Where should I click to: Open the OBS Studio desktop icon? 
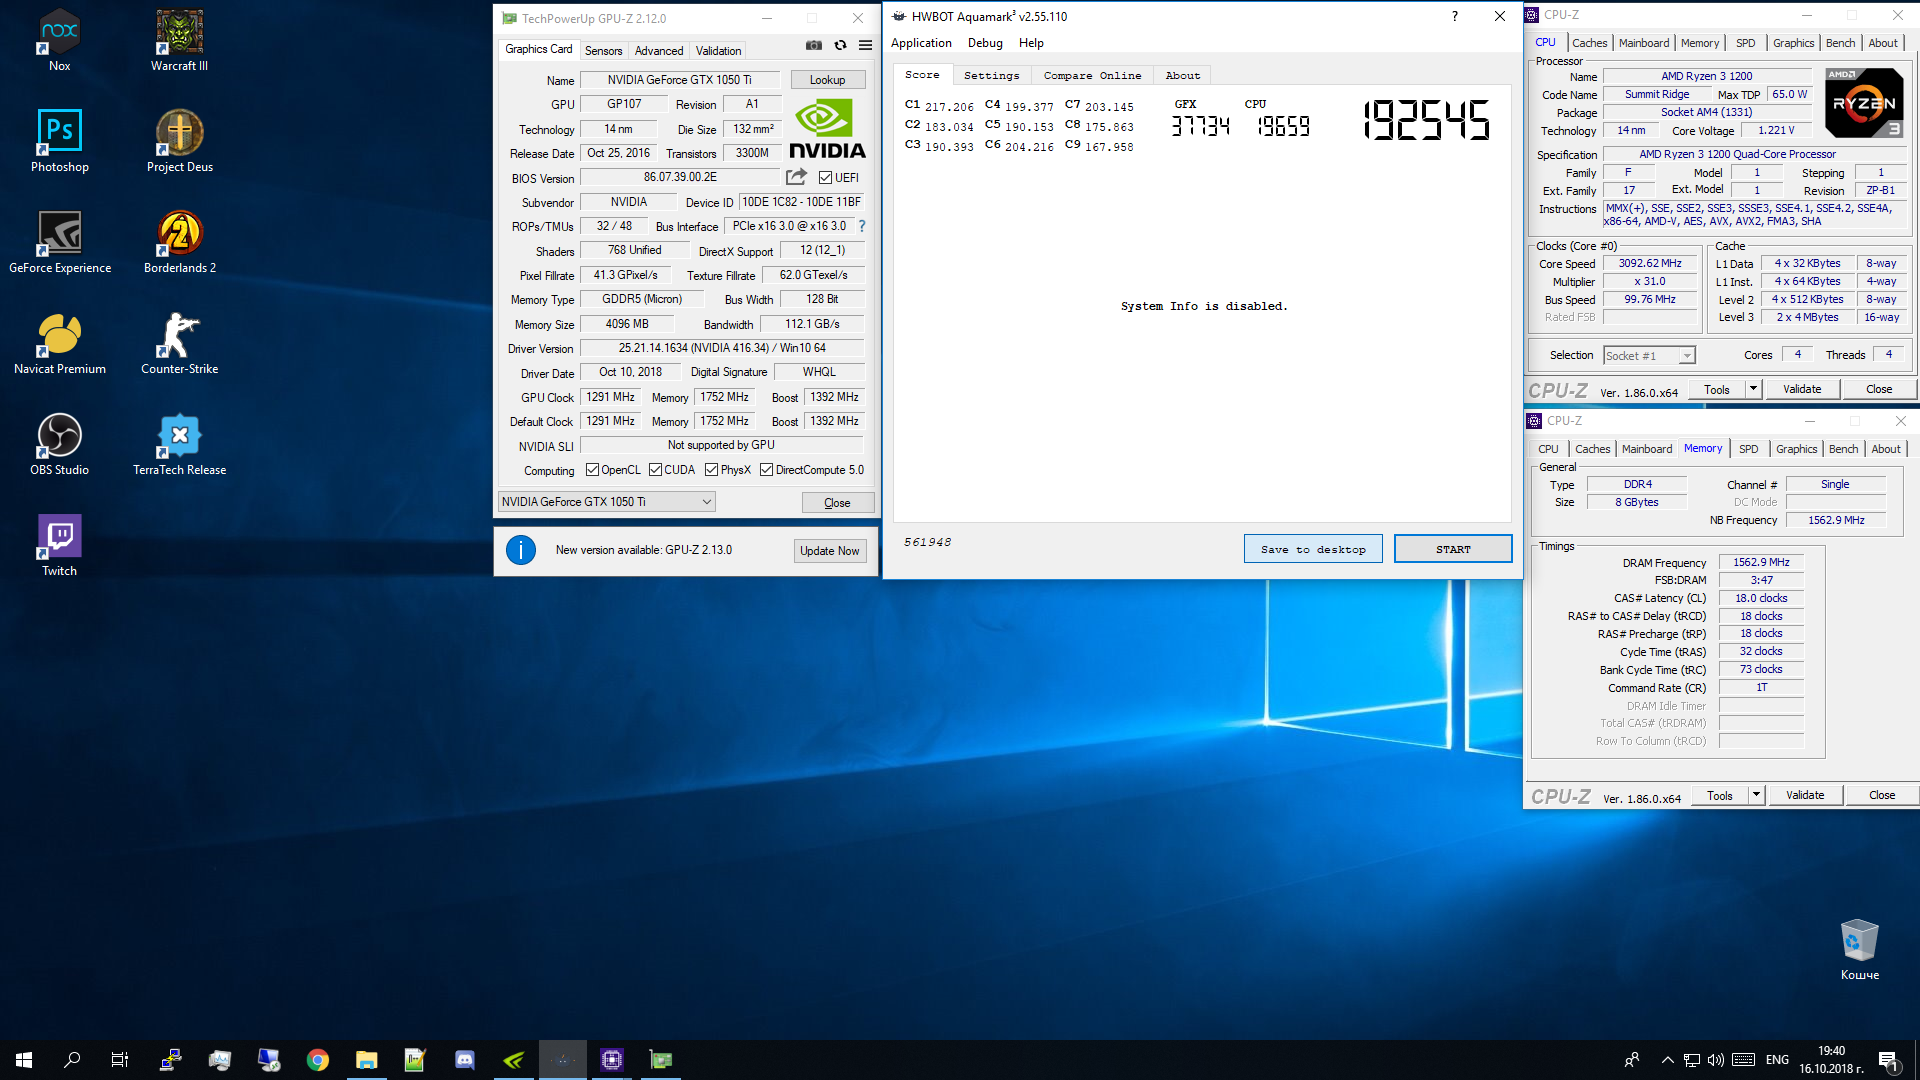click(60, 444)
